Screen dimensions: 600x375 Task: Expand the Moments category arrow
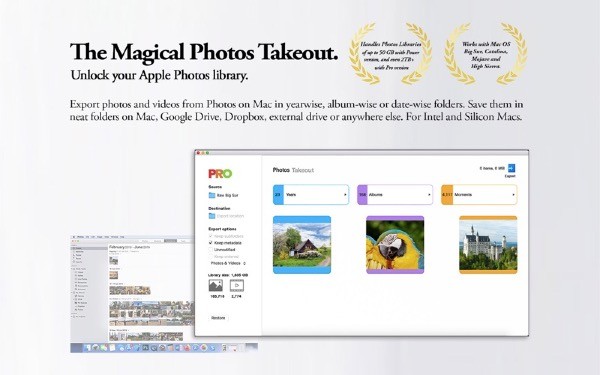513,195
